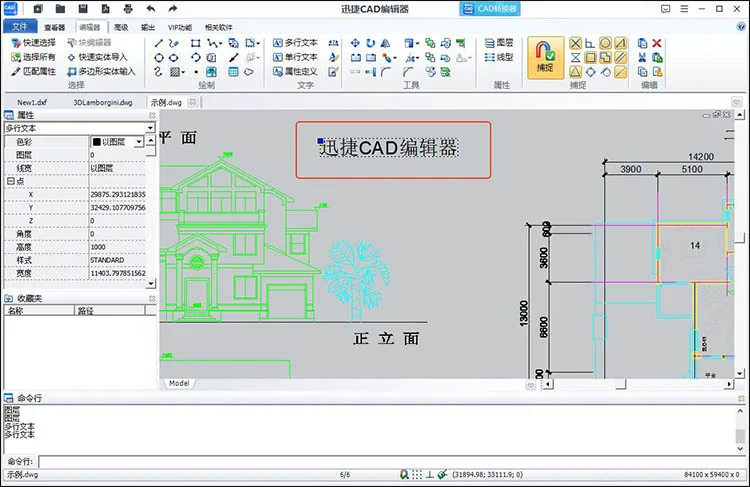Toggle the grid dots icon in status bar

(417, 475)
